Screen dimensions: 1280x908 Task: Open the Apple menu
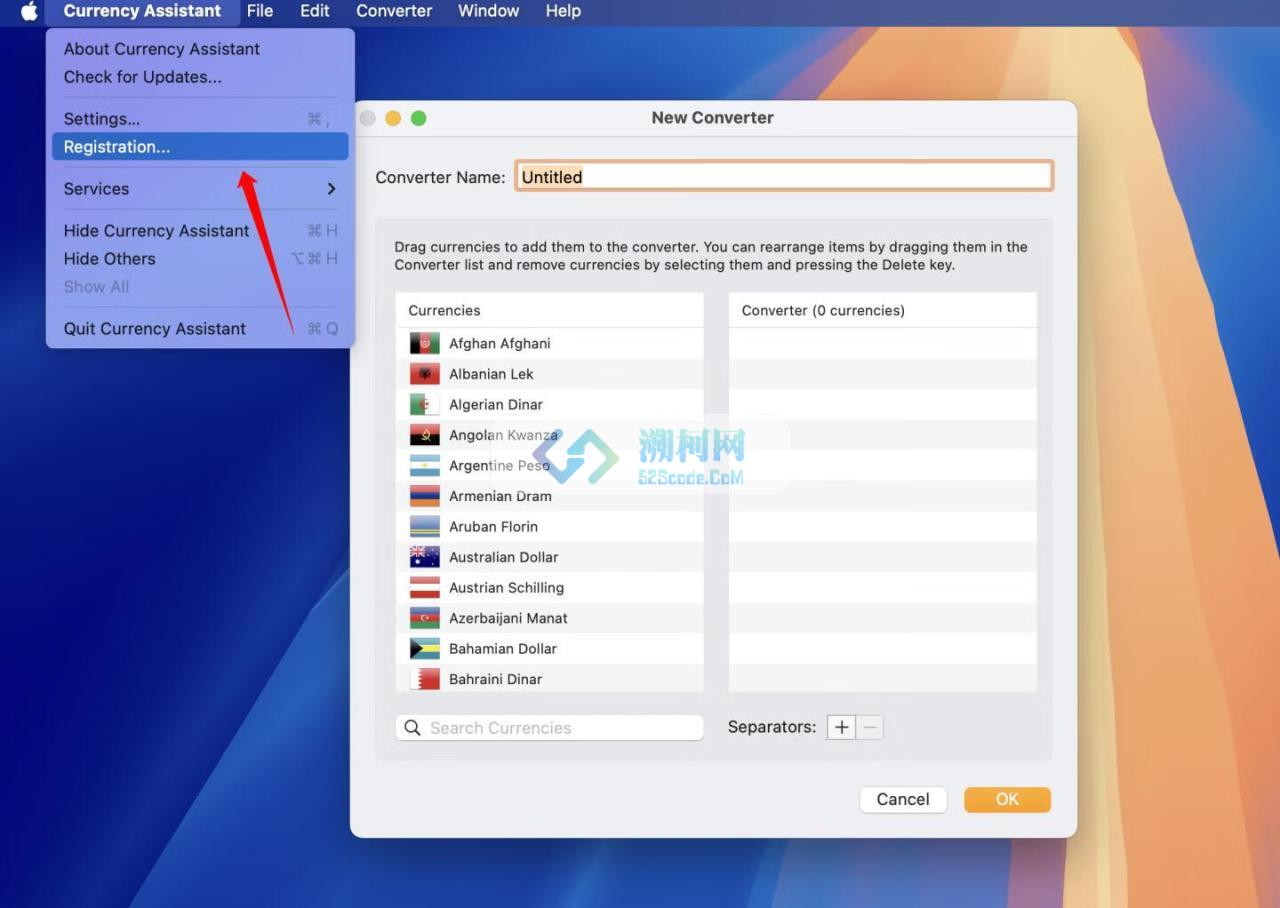pyautogui.click(x=29, y=11)
